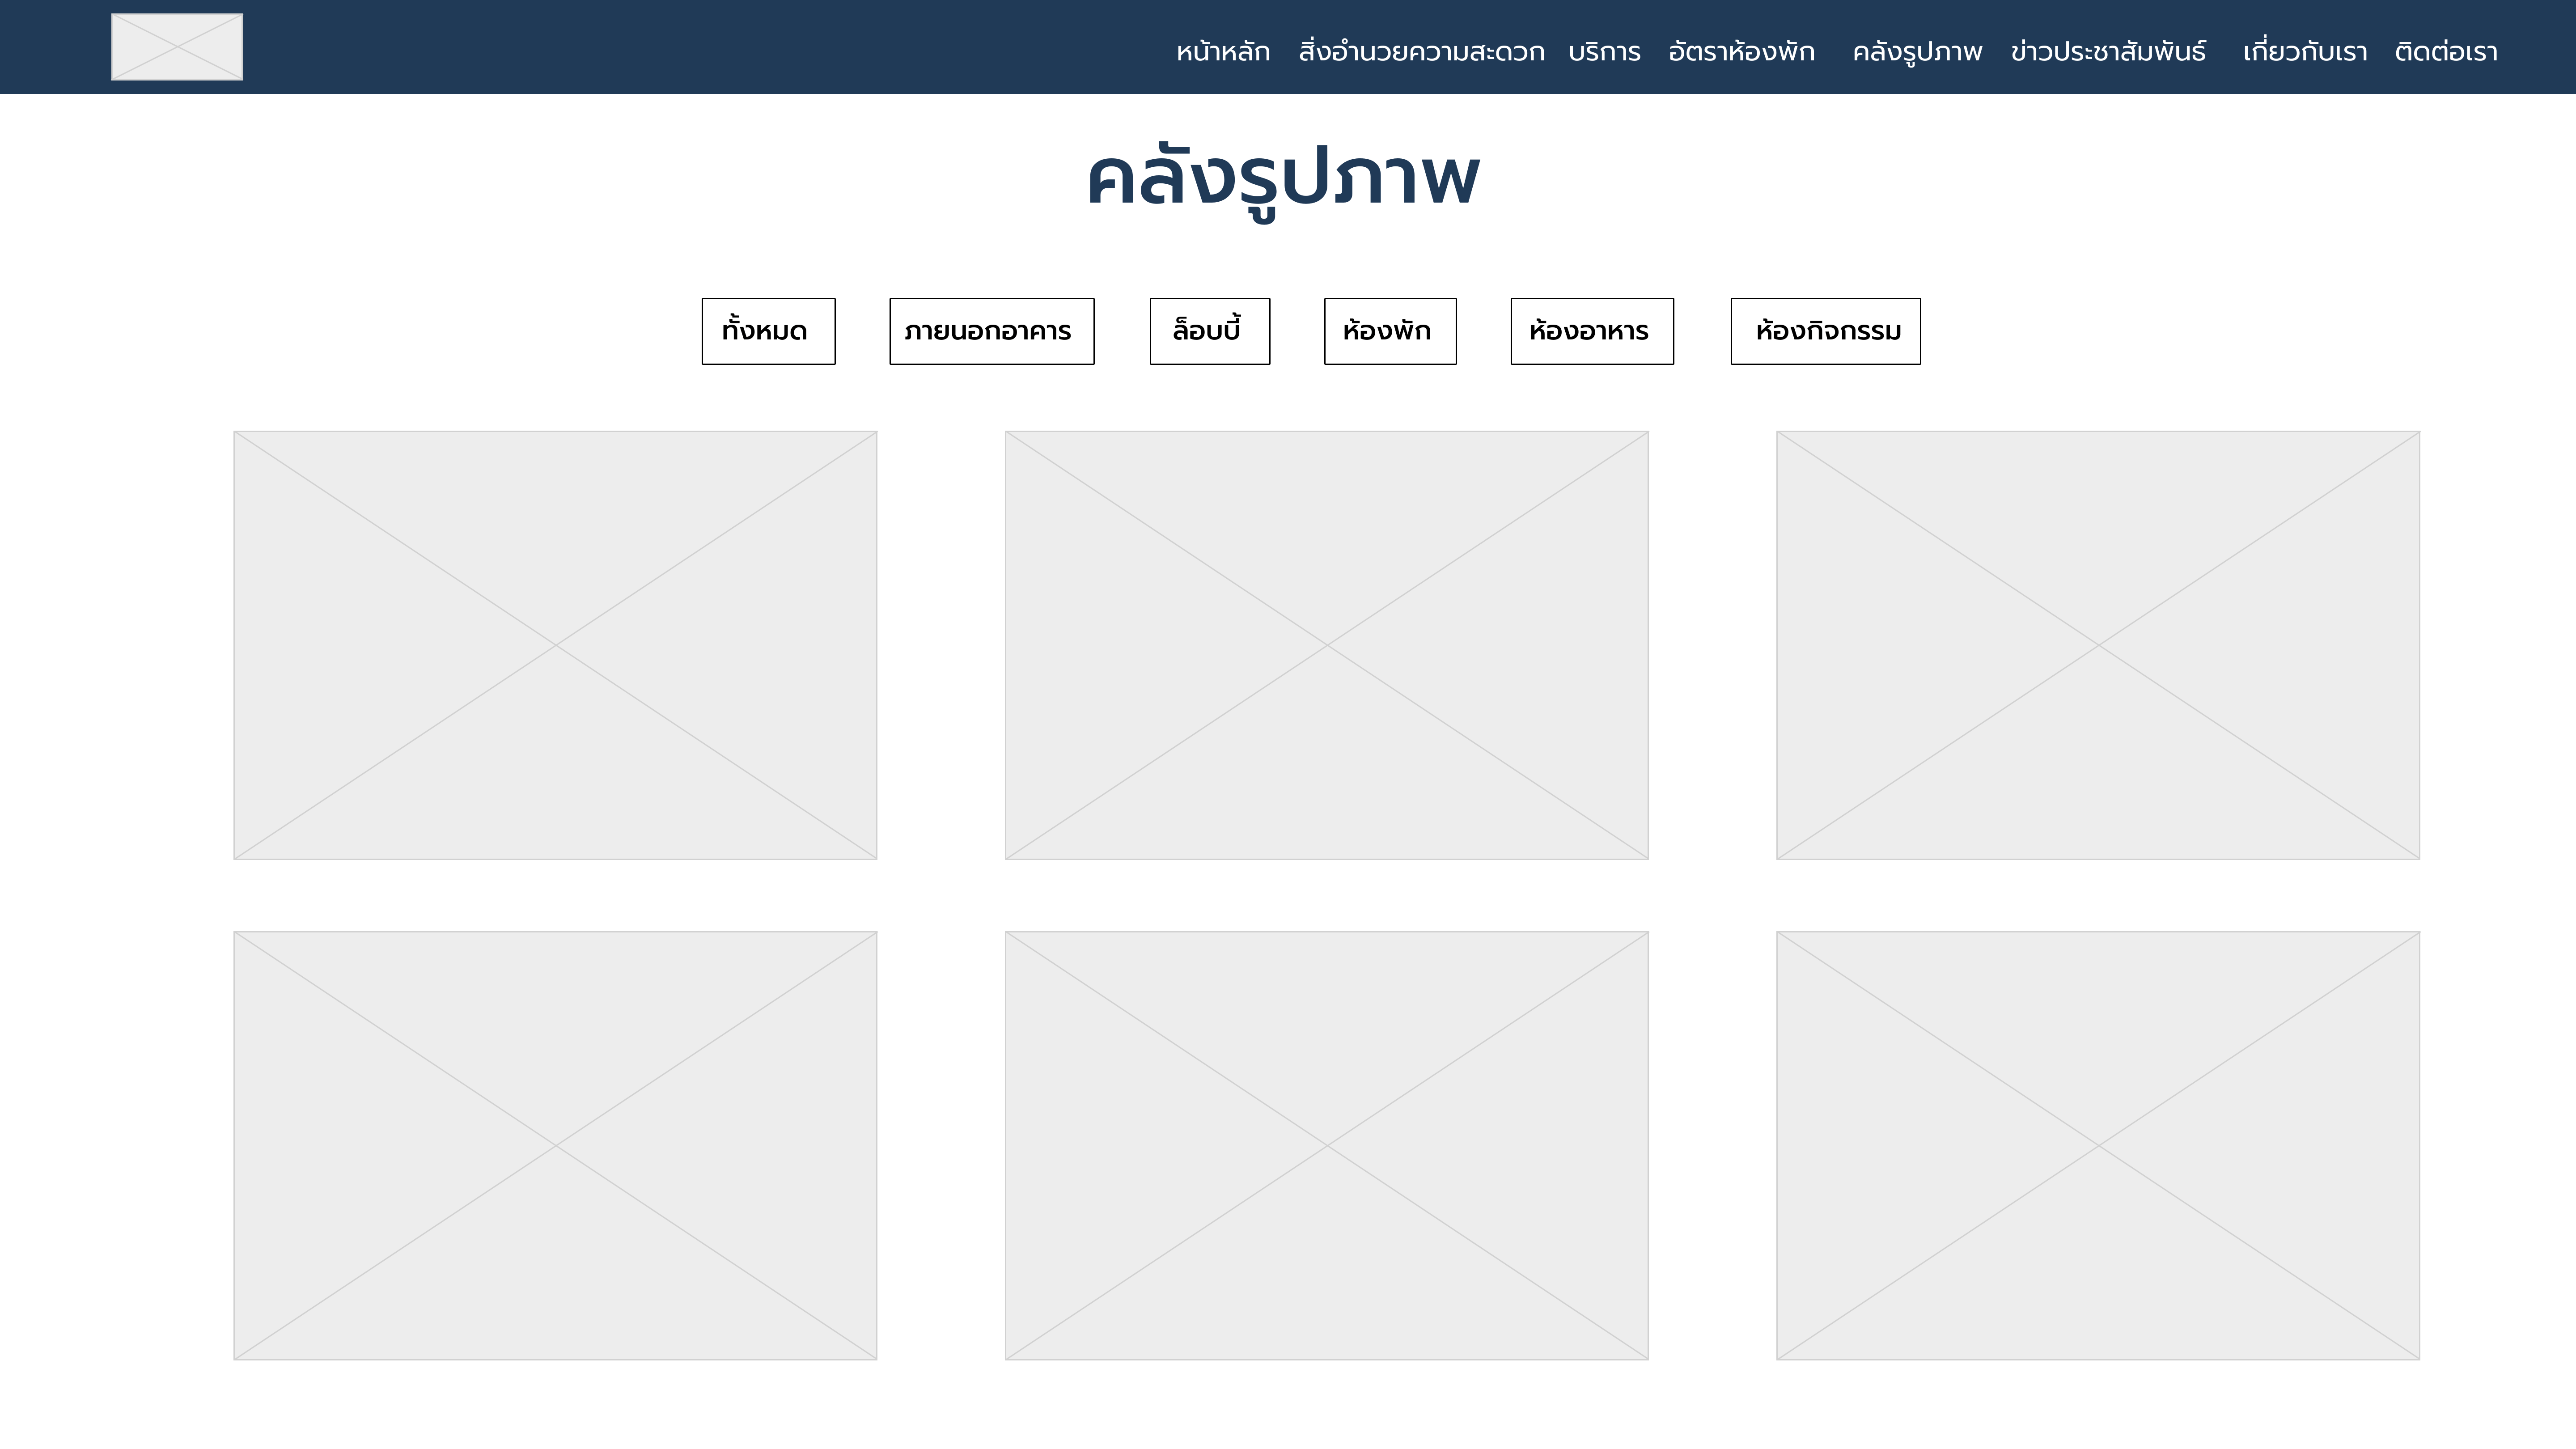Open the อัตราห้องพัก page
Image resolution: width=2576 pixels, height=1449 pixels.
coord(1741,51)
